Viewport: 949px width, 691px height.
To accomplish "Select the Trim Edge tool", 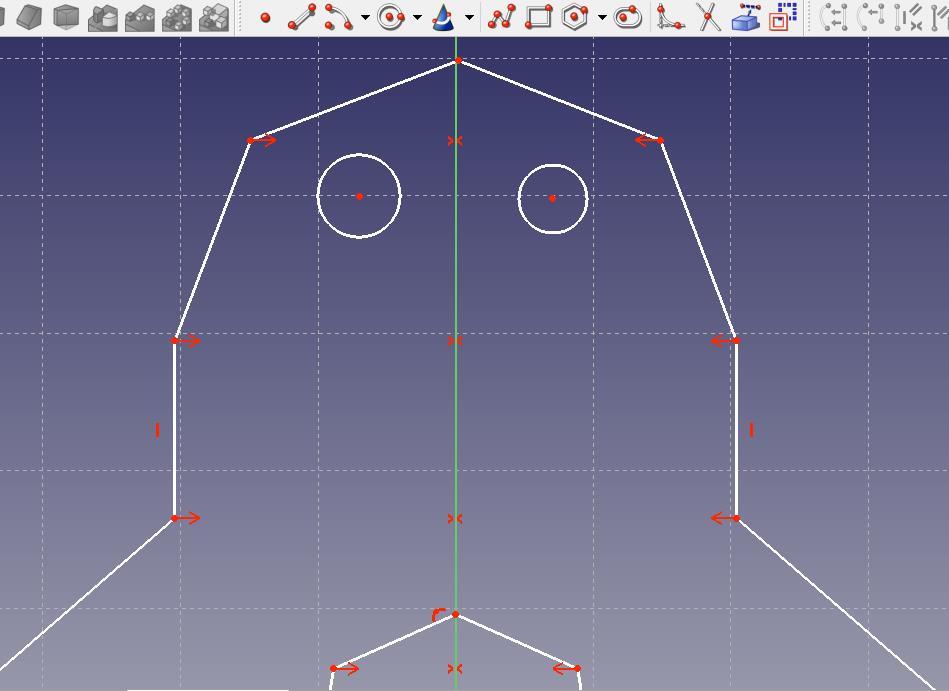I will click(708, 17).
